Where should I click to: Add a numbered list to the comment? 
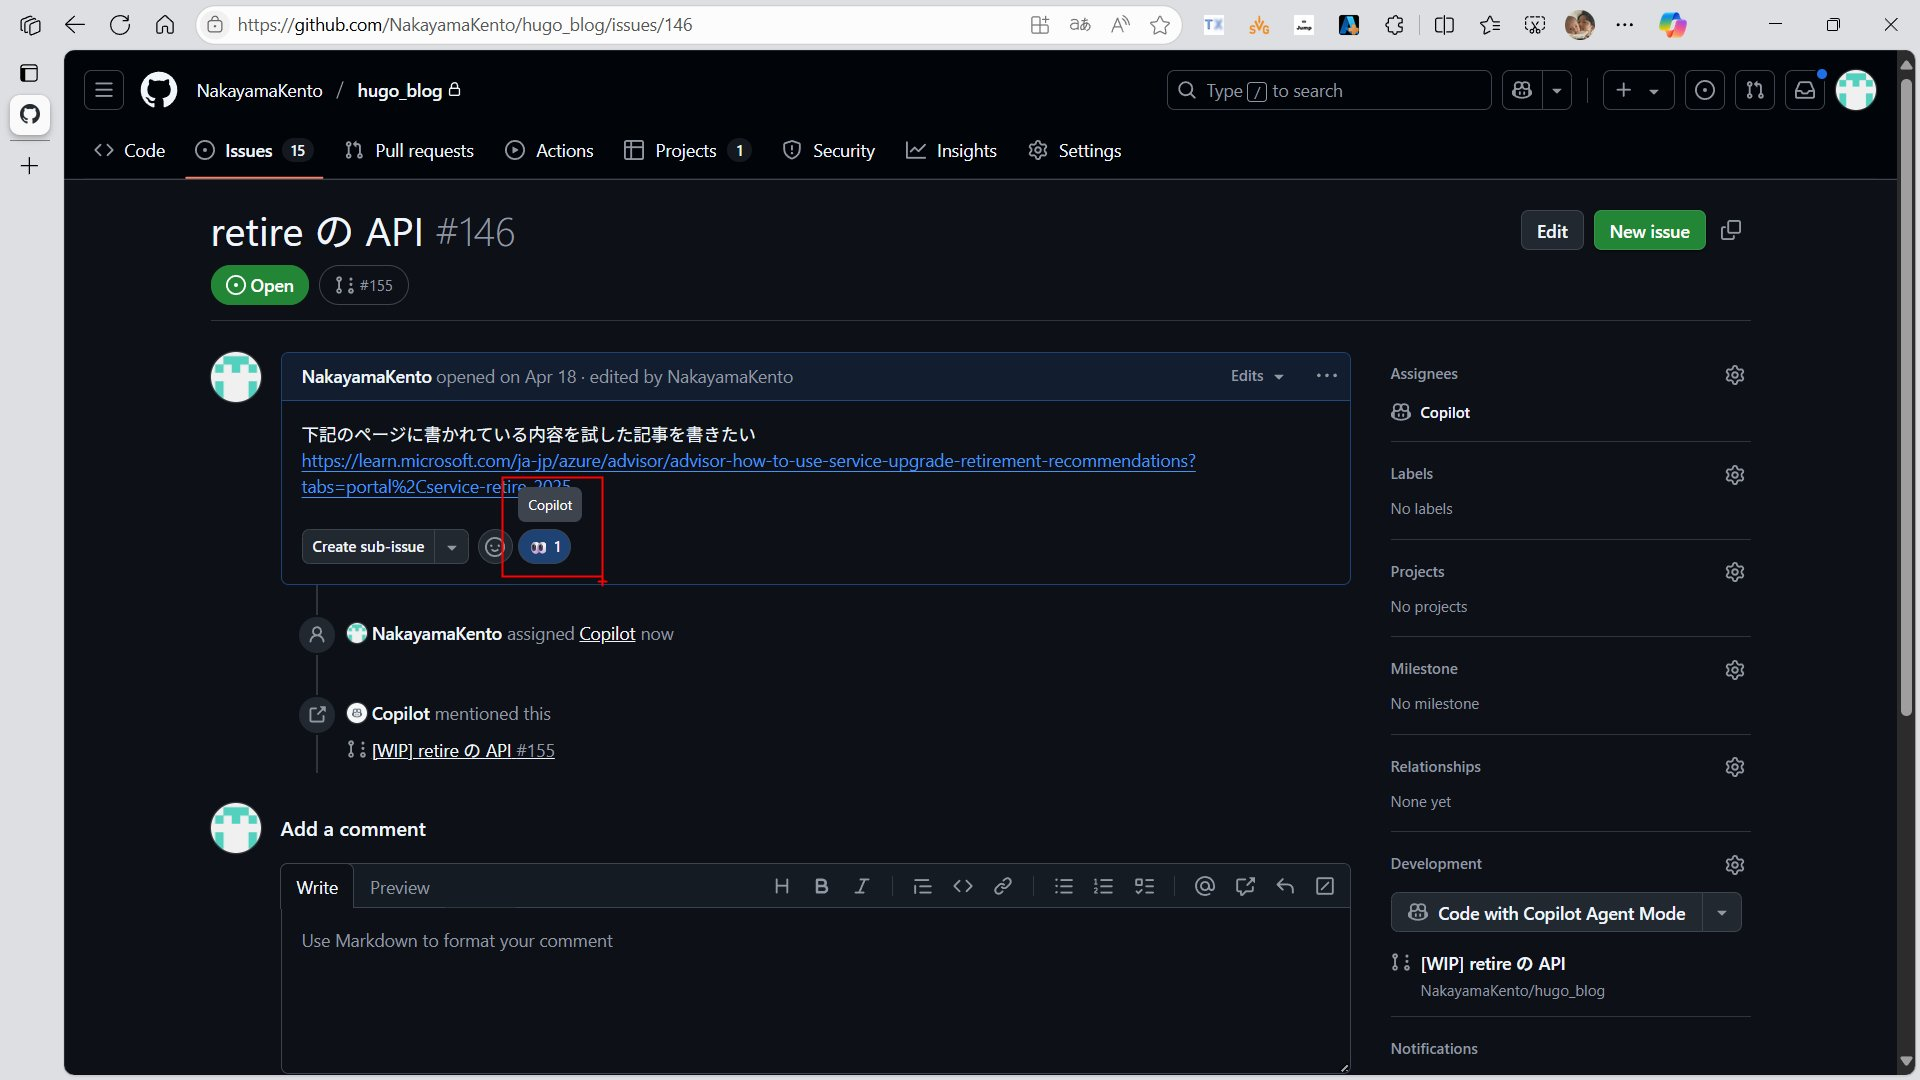1103,886
